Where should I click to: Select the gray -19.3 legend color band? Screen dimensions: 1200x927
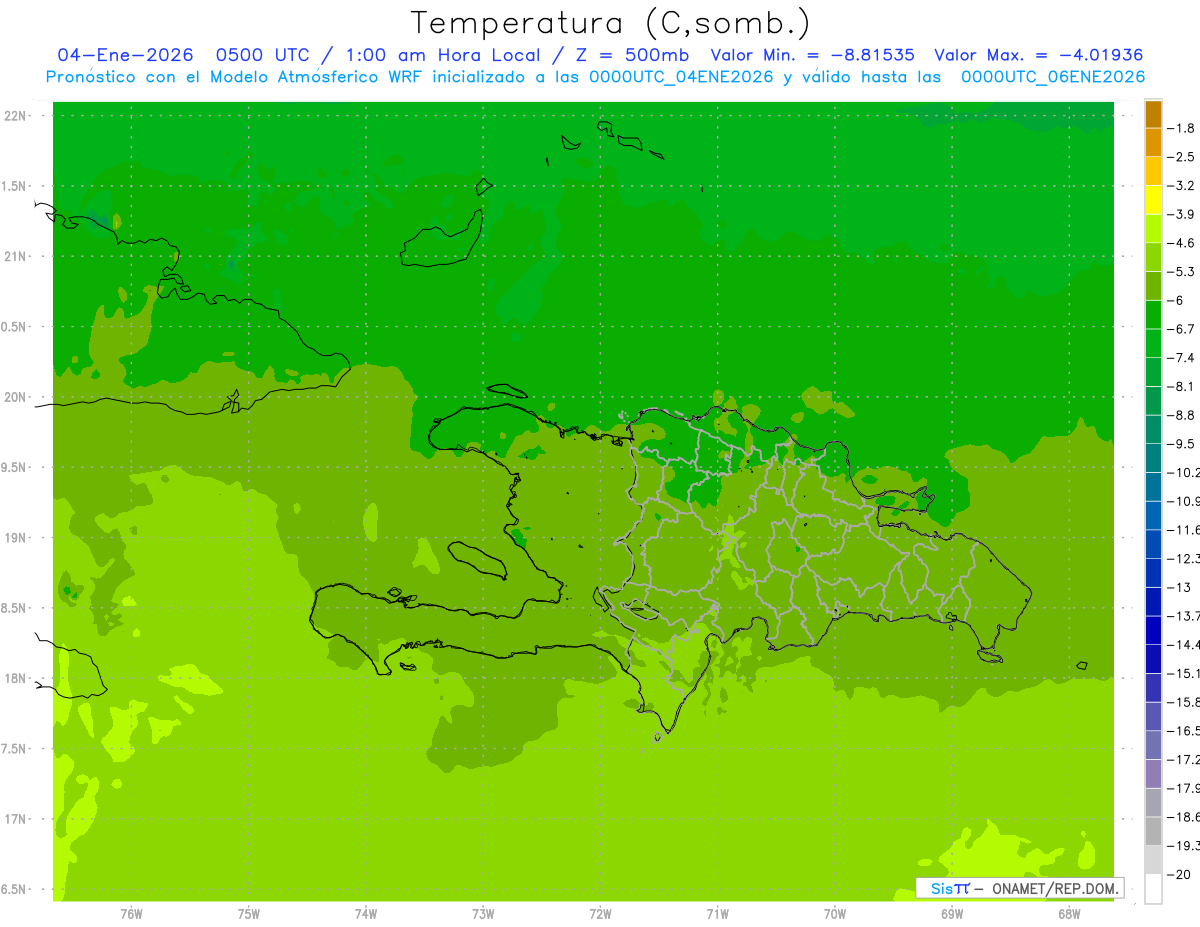click(x=1153, y=831)
